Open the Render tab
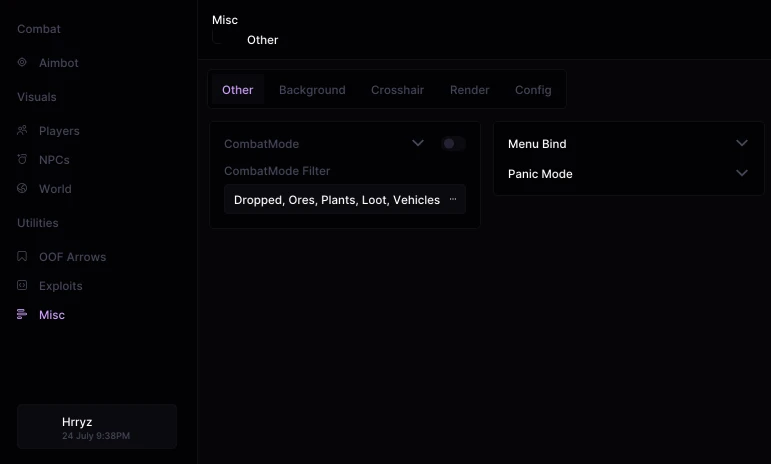Screen dimensions: 771x464 click(x=470, y=90)
